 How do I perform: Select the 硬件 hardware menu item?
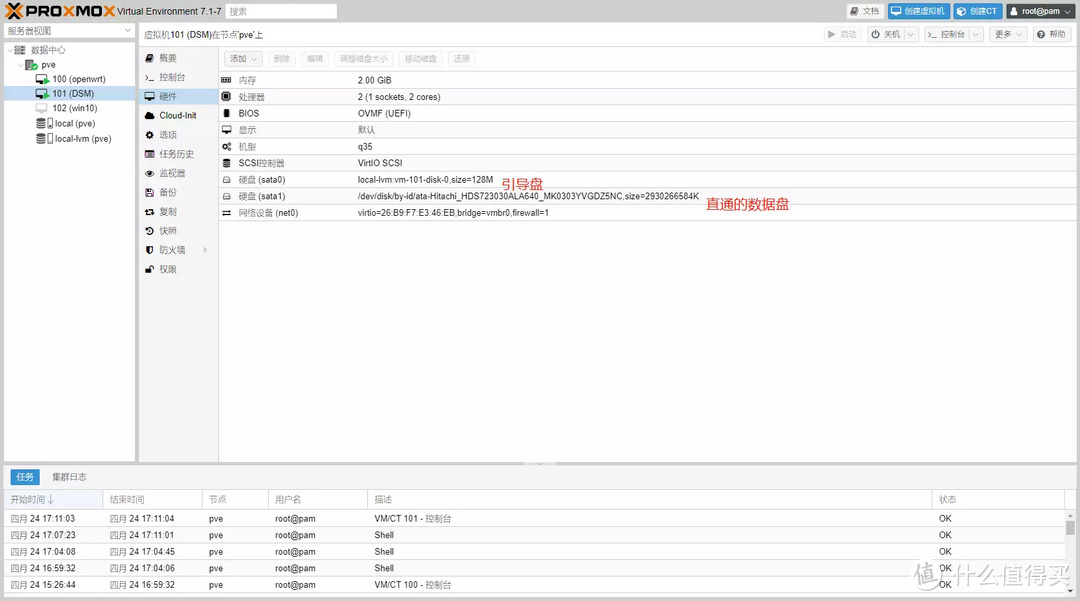point(178,96)
